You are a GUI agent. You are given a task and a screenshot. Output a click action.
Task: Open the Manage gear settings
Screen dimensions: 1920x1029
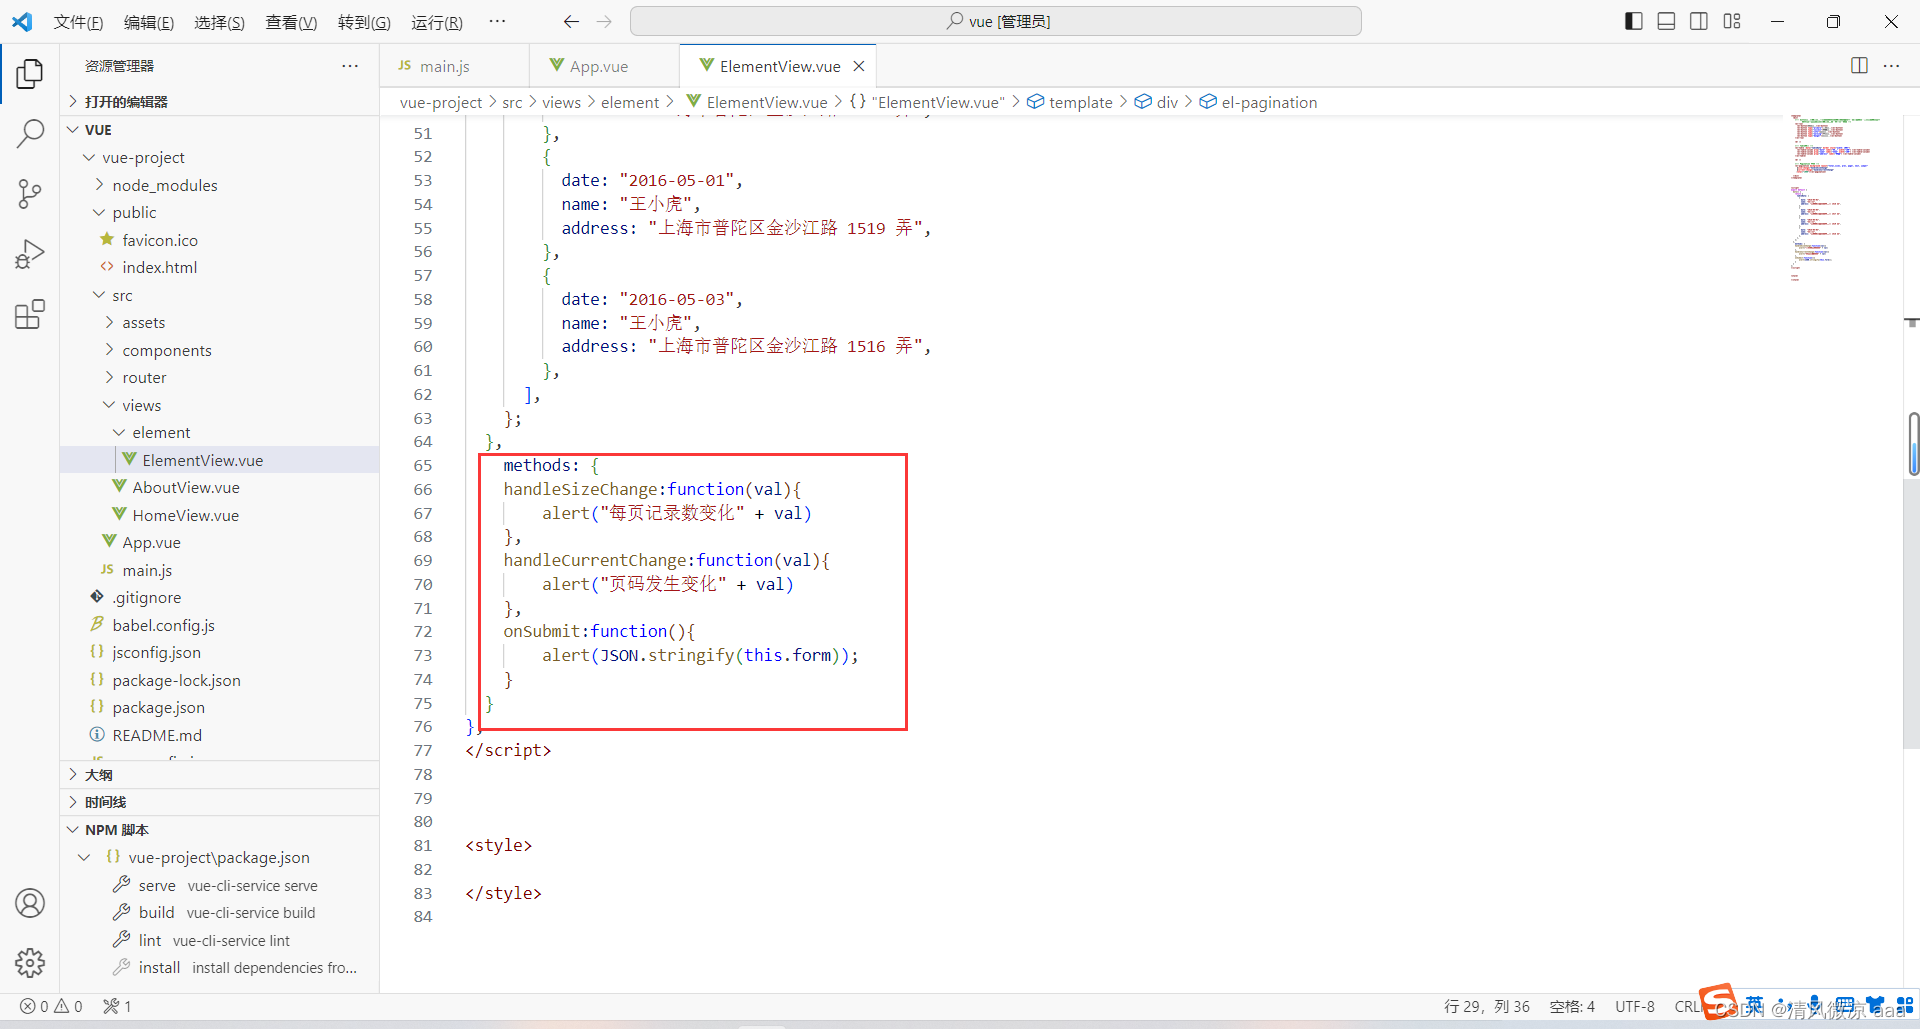pyautogui.click(x=30, y=963)
